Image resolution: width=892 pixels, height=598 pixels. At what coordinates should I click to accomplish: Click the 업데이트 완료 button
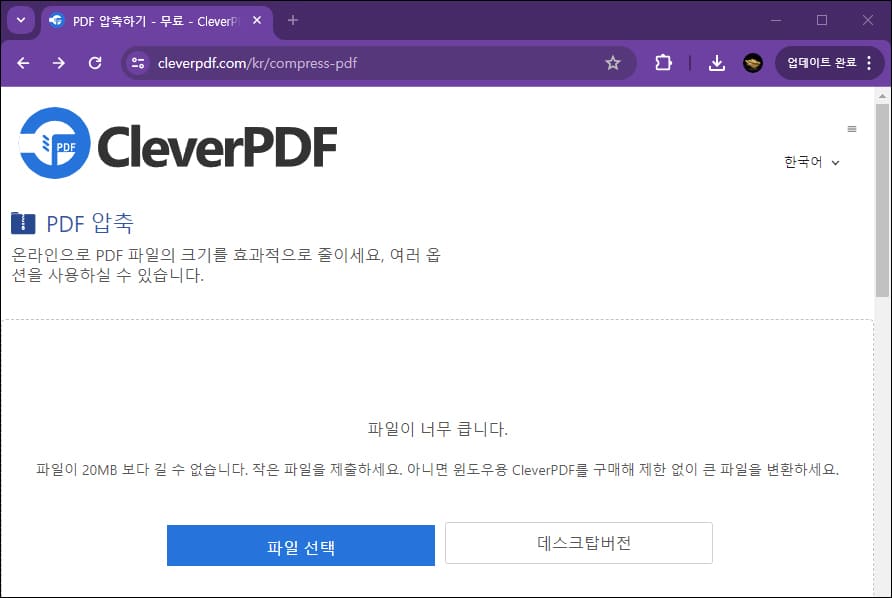coord(824,62)
